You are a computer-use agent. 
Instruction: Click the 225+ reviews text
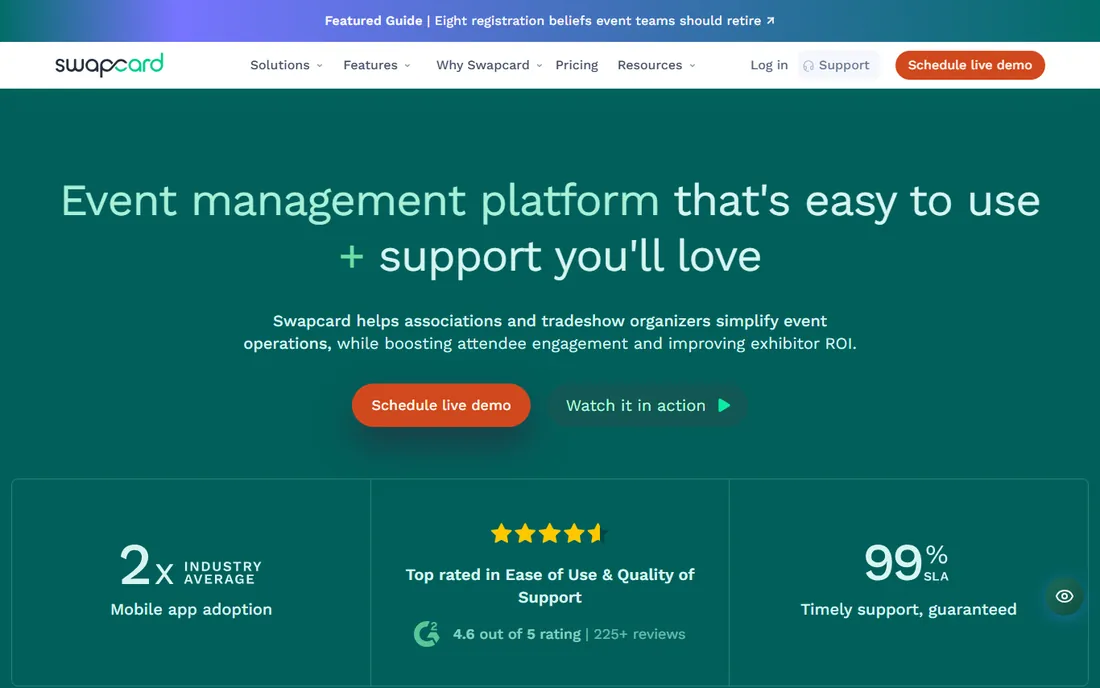click(639, 634)
